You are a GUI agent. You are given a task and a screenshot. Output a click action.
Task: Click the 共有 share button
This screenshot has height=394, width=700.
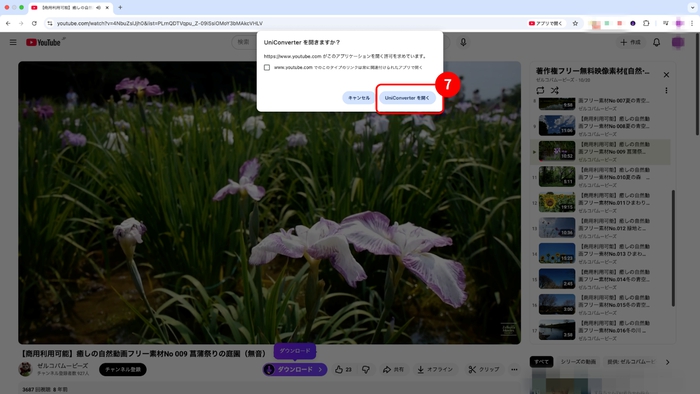(x=393, y=369)
